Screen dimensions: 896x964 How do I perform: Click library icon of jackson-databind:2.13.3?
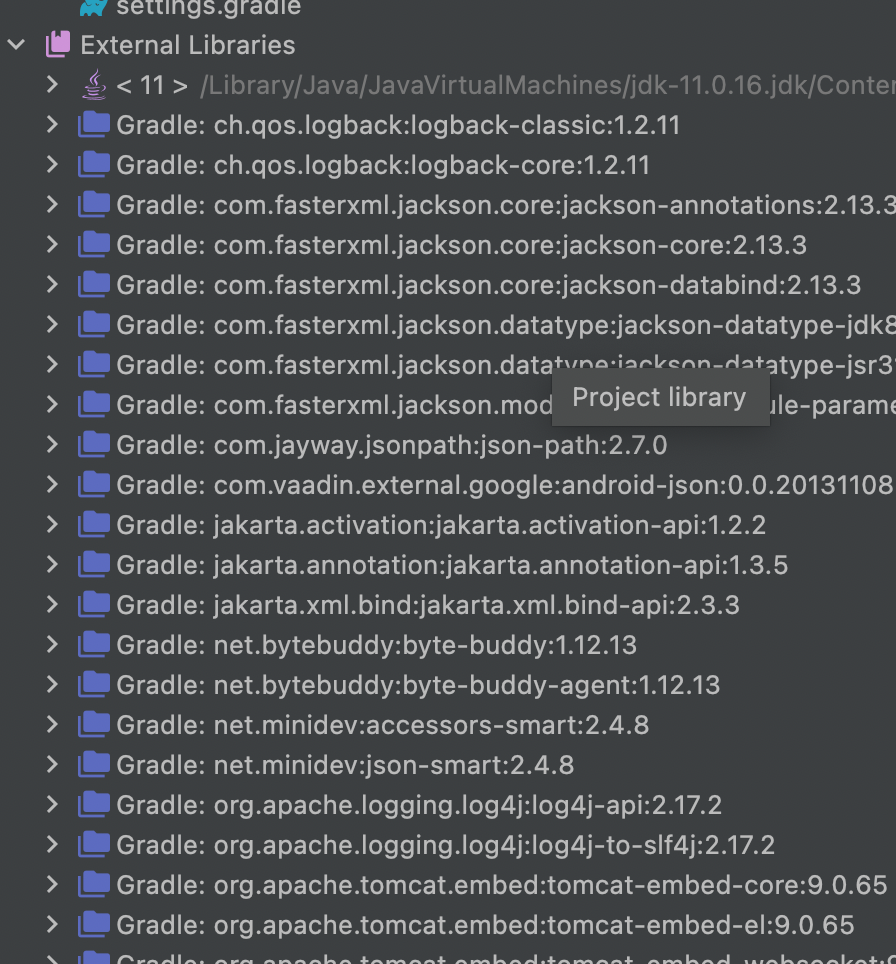click(x=94, y=284)
